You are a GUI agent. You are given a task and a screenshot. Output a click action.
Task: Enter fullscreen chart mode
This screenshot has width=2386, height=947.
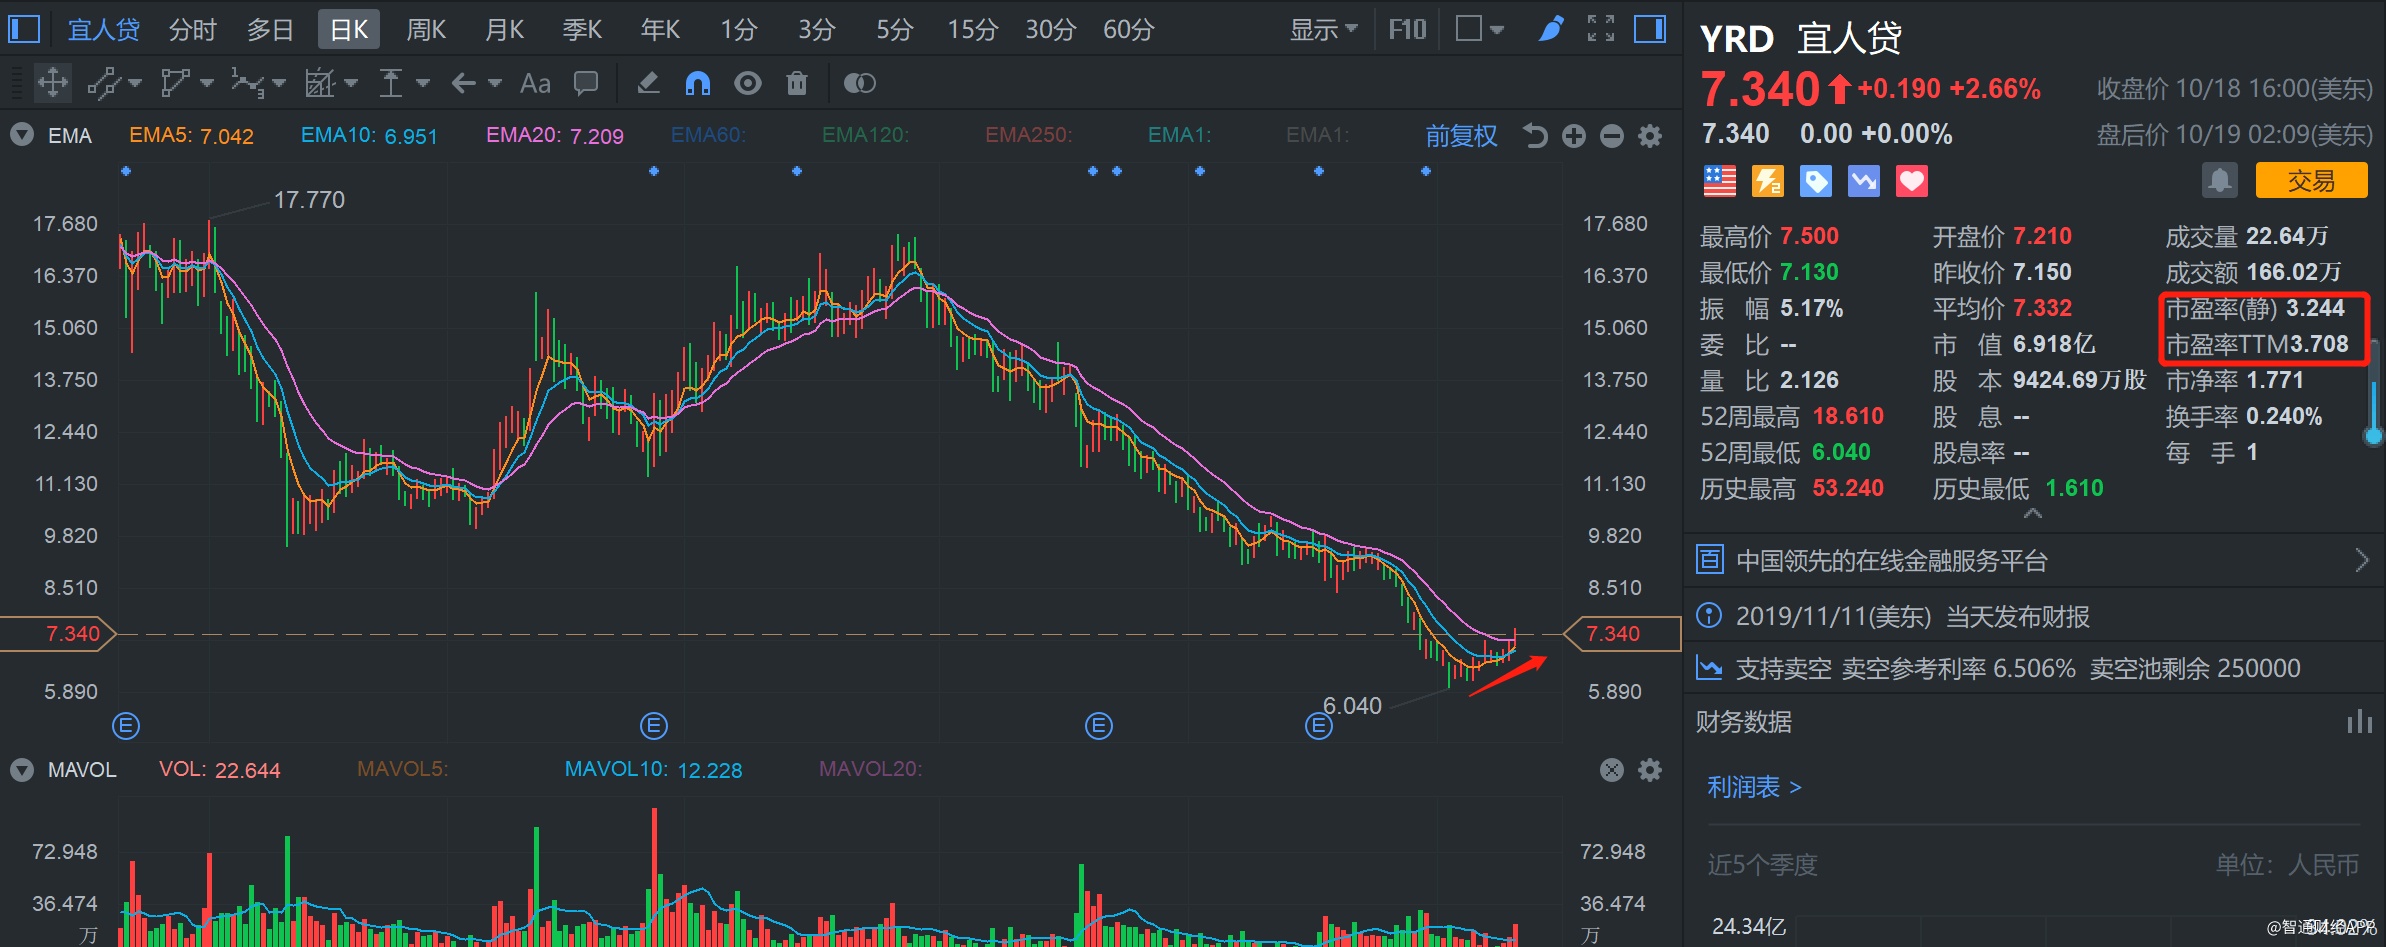pyautogui.click(x=1601, y=29)
